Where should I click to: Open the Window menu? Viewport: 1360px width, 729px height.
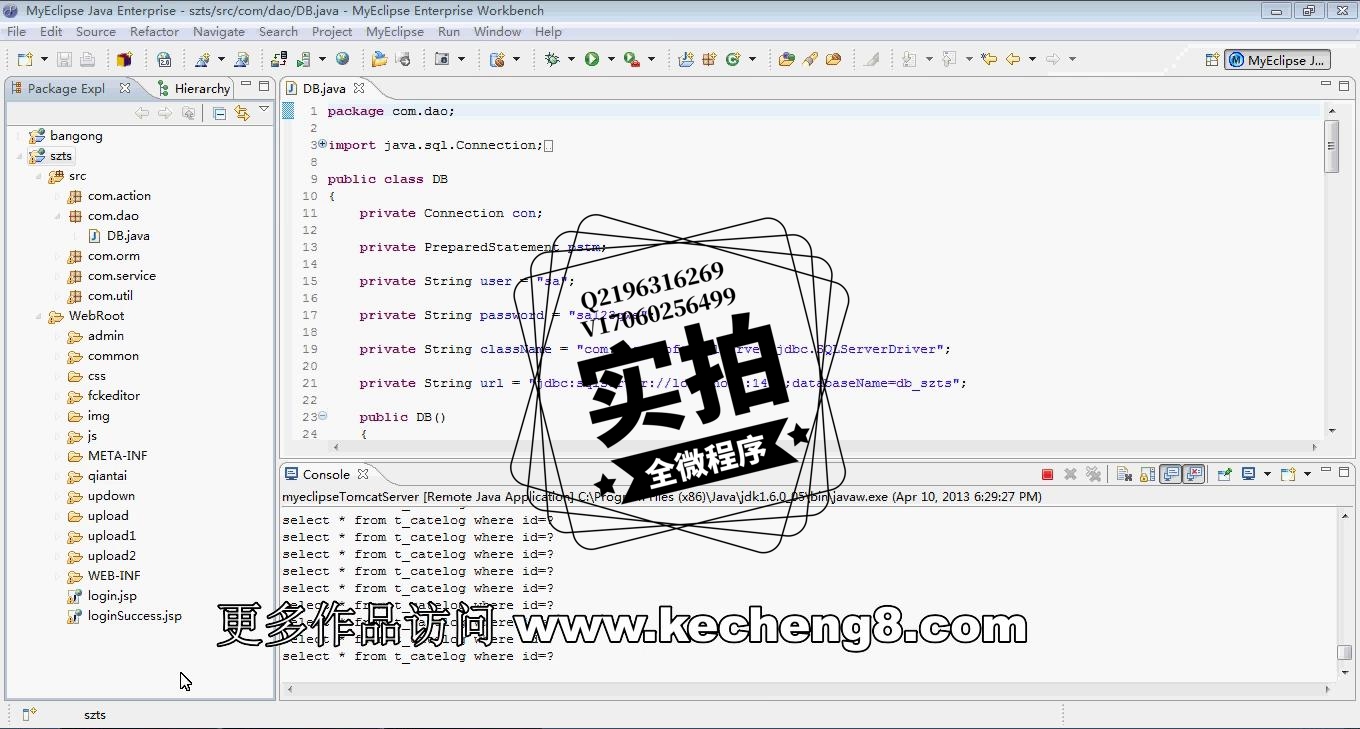tap(497, 32)
